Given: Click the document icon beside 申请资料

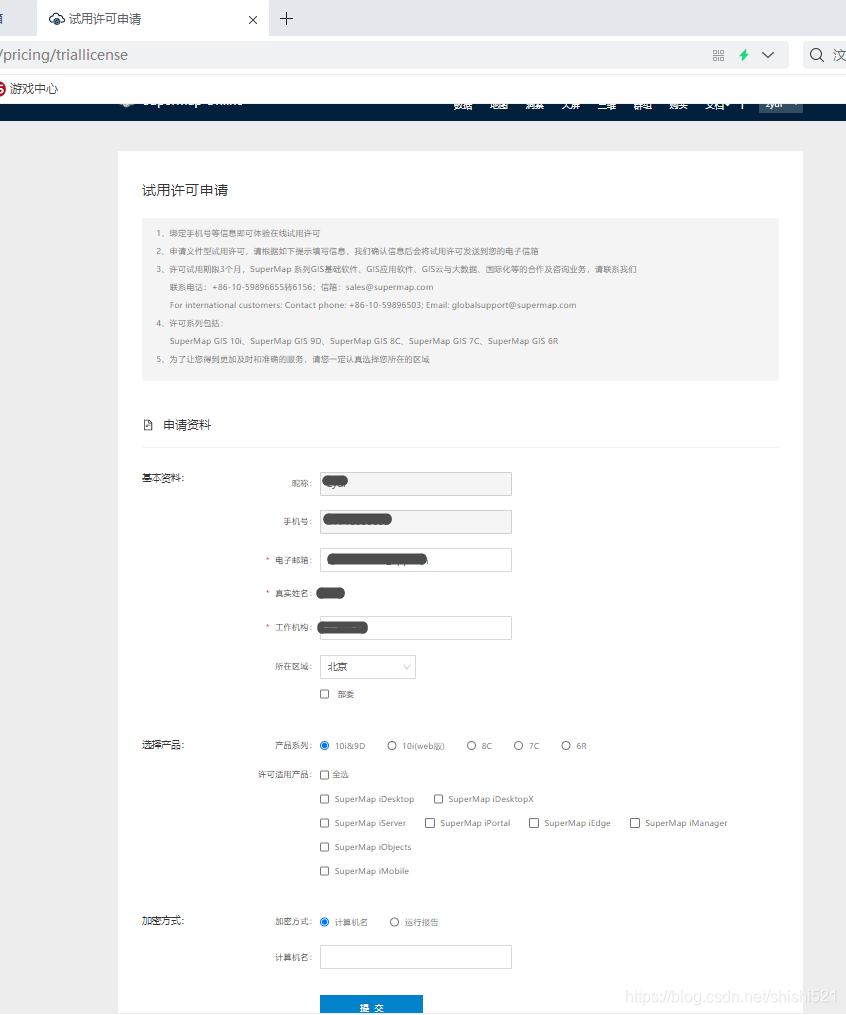Looking at the screenshot, I should [148, 425].
